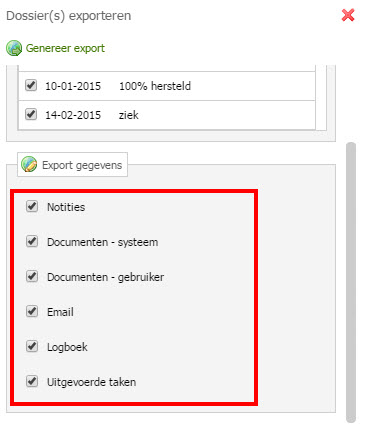Select the '100% hersteld' row text

point(155,86)
